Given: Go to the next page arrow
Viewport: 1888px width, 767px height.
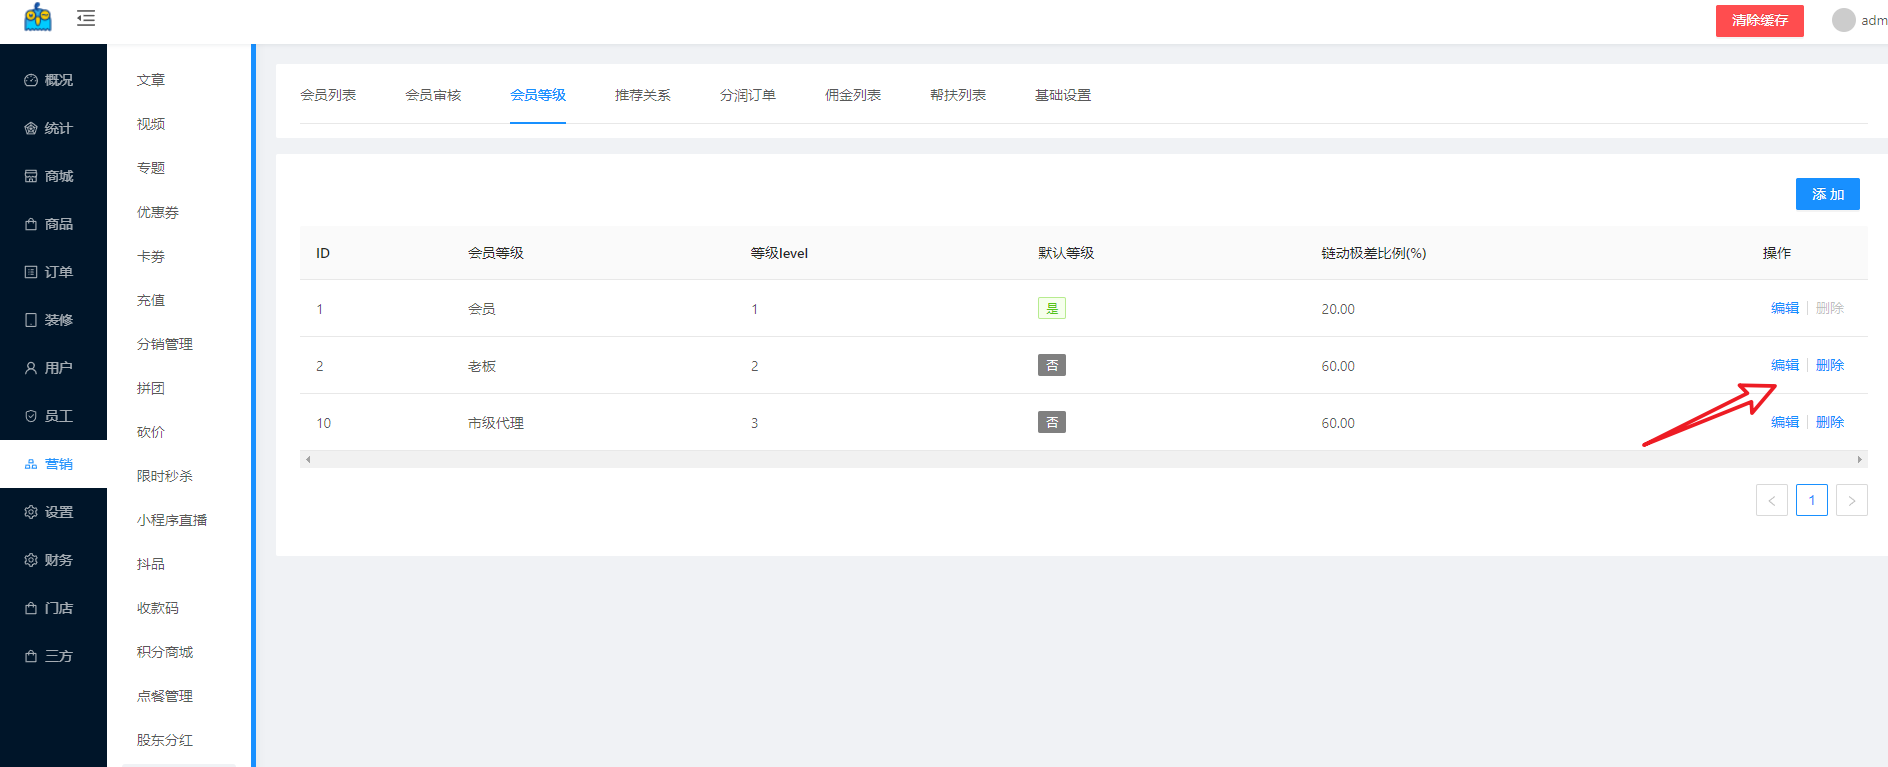Looking at the screenshot, I should [x=1851, y=500].
